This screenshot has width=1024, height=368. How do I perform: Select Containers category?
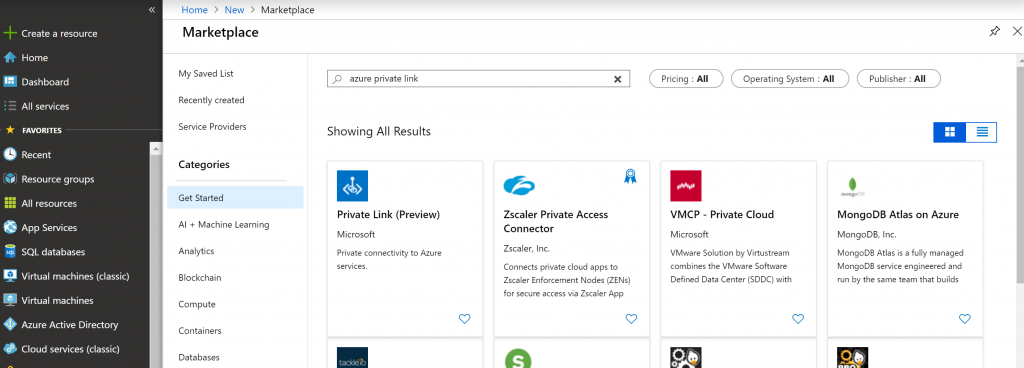click(x=200, y=331)
